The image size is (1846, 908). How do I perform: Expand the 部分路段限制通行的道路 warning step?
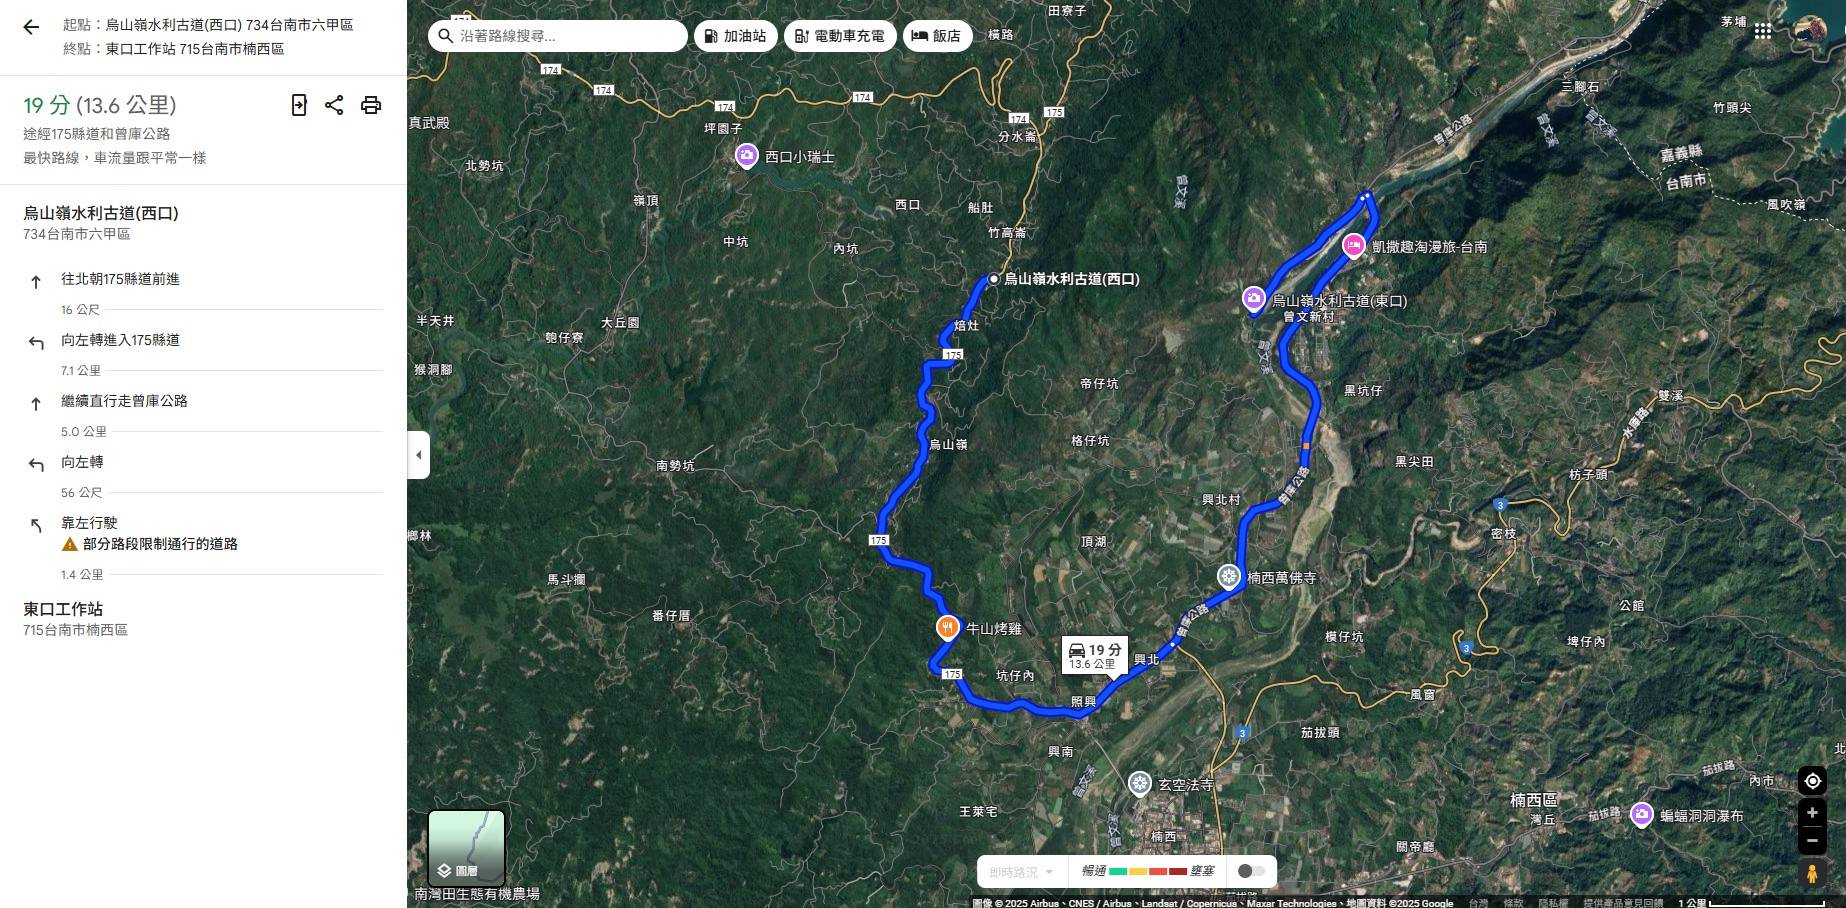click(160, 544)
